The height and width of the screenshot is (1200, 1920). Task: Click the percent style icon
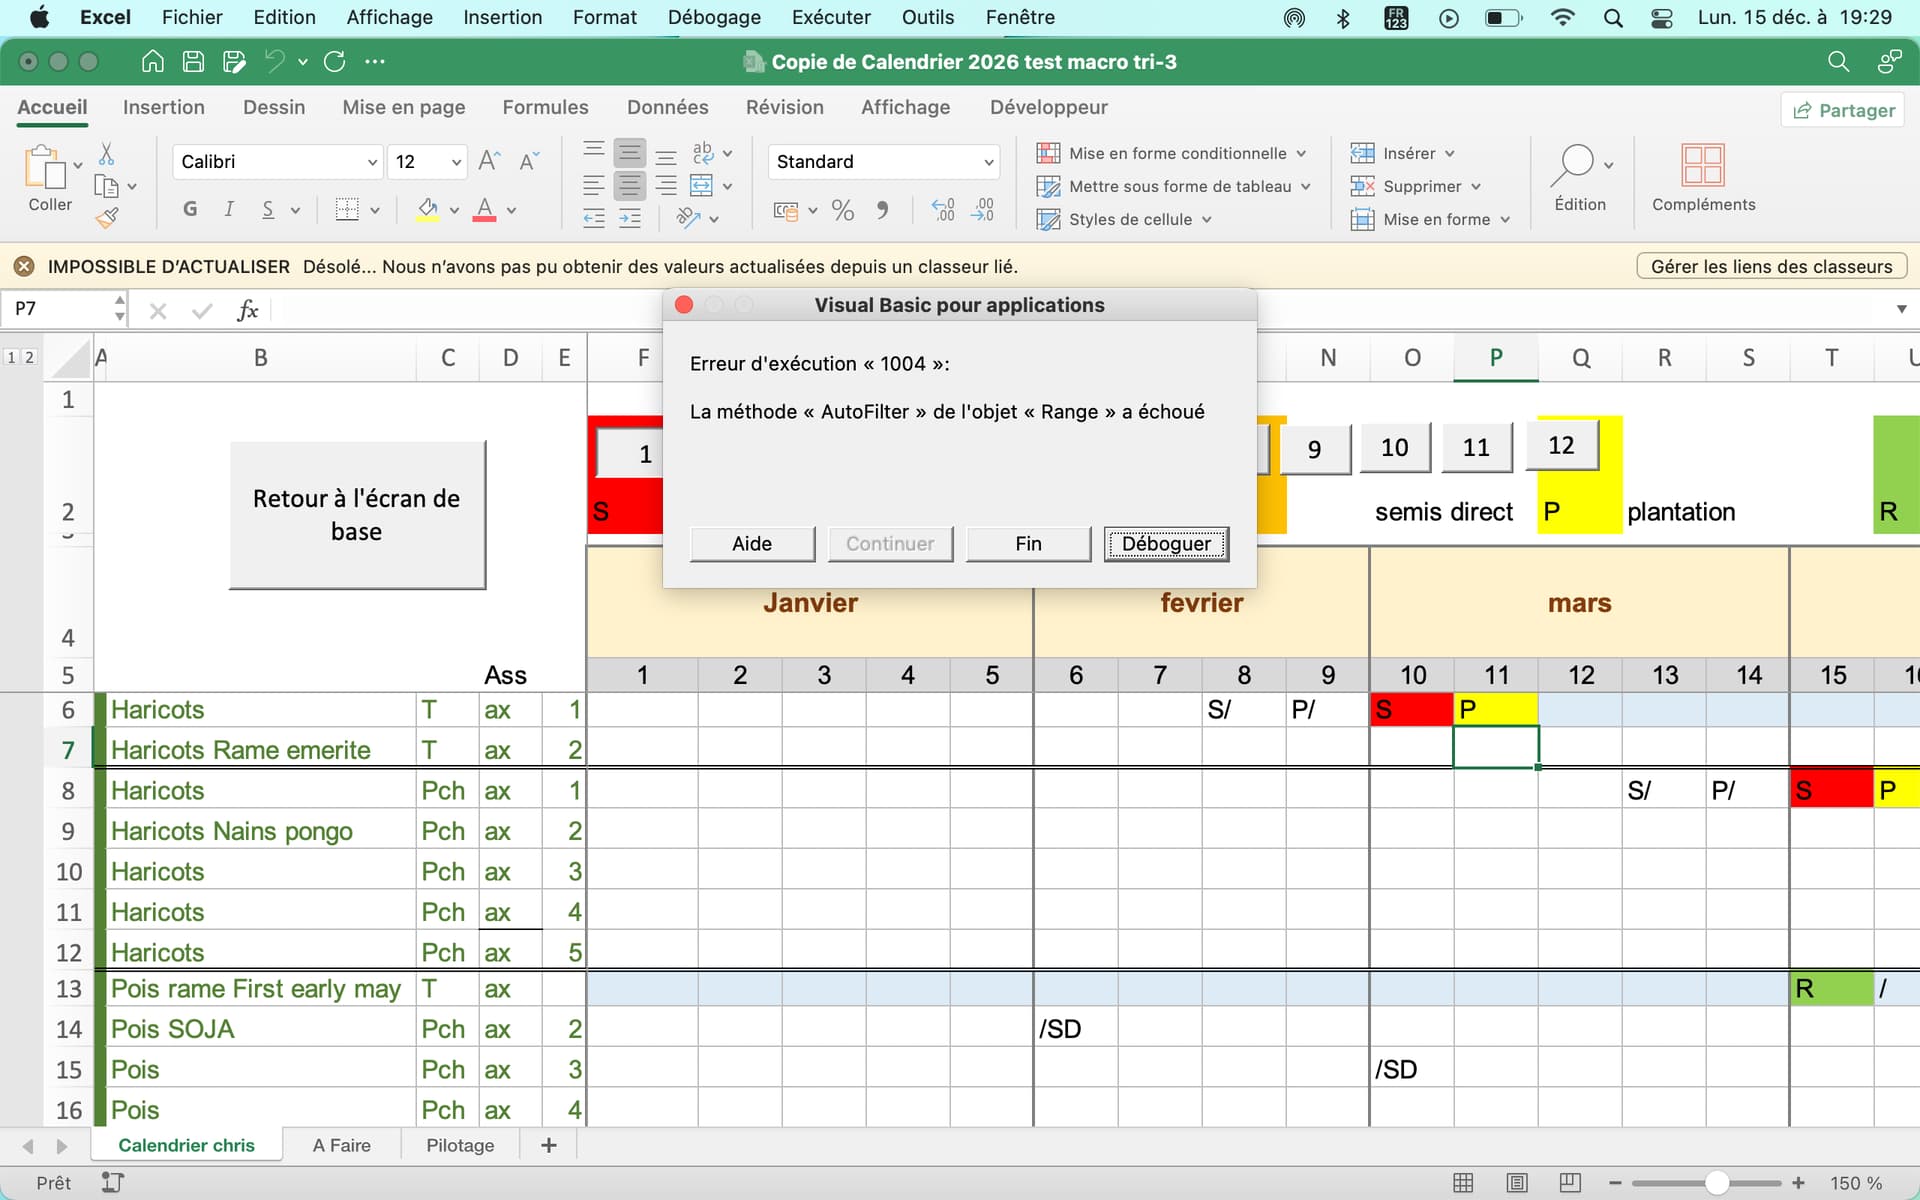842,210
